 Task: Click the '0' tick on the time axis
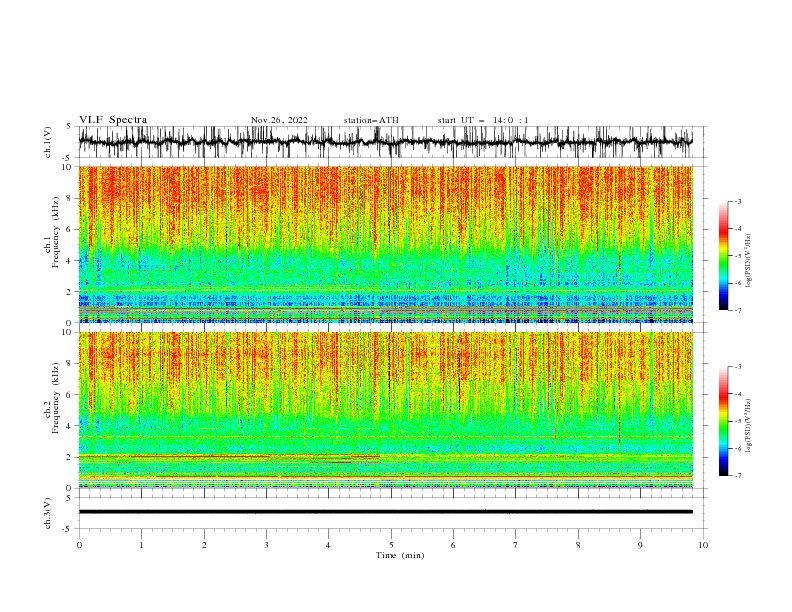pos(79,545)
